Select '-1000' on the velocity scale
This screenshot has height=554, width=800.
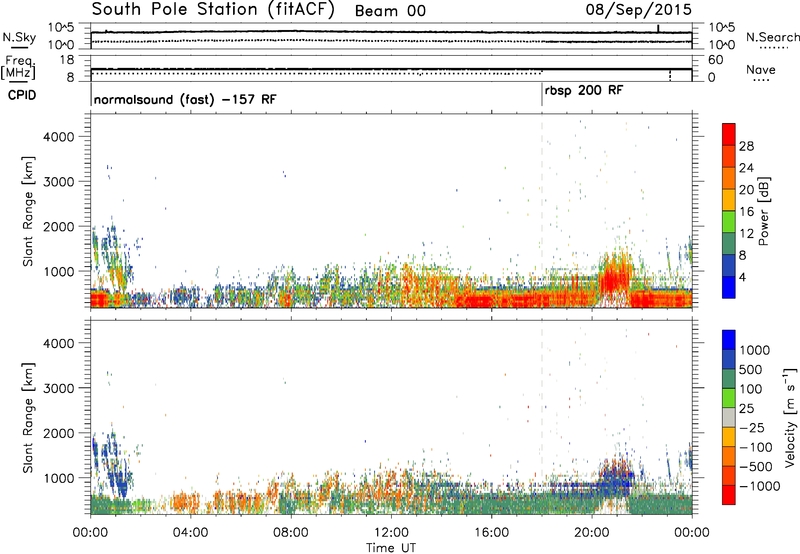click(759, 486)
